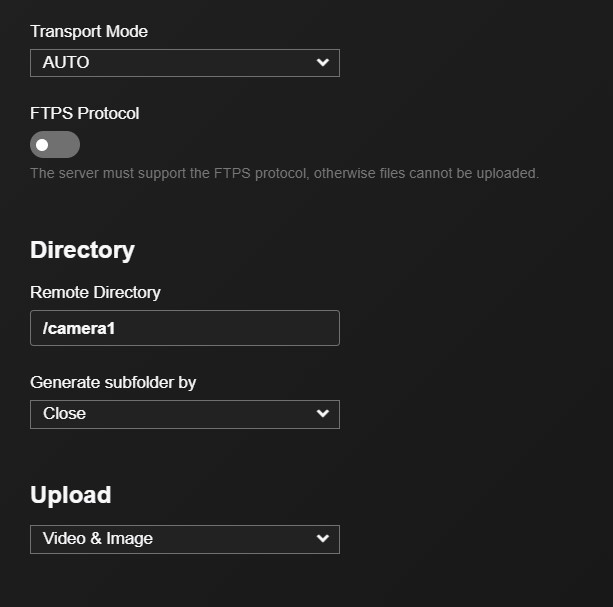Click the FTPS server support hint text
The height and width of the screenshot is (607, 613).
[x=285, y=173]
